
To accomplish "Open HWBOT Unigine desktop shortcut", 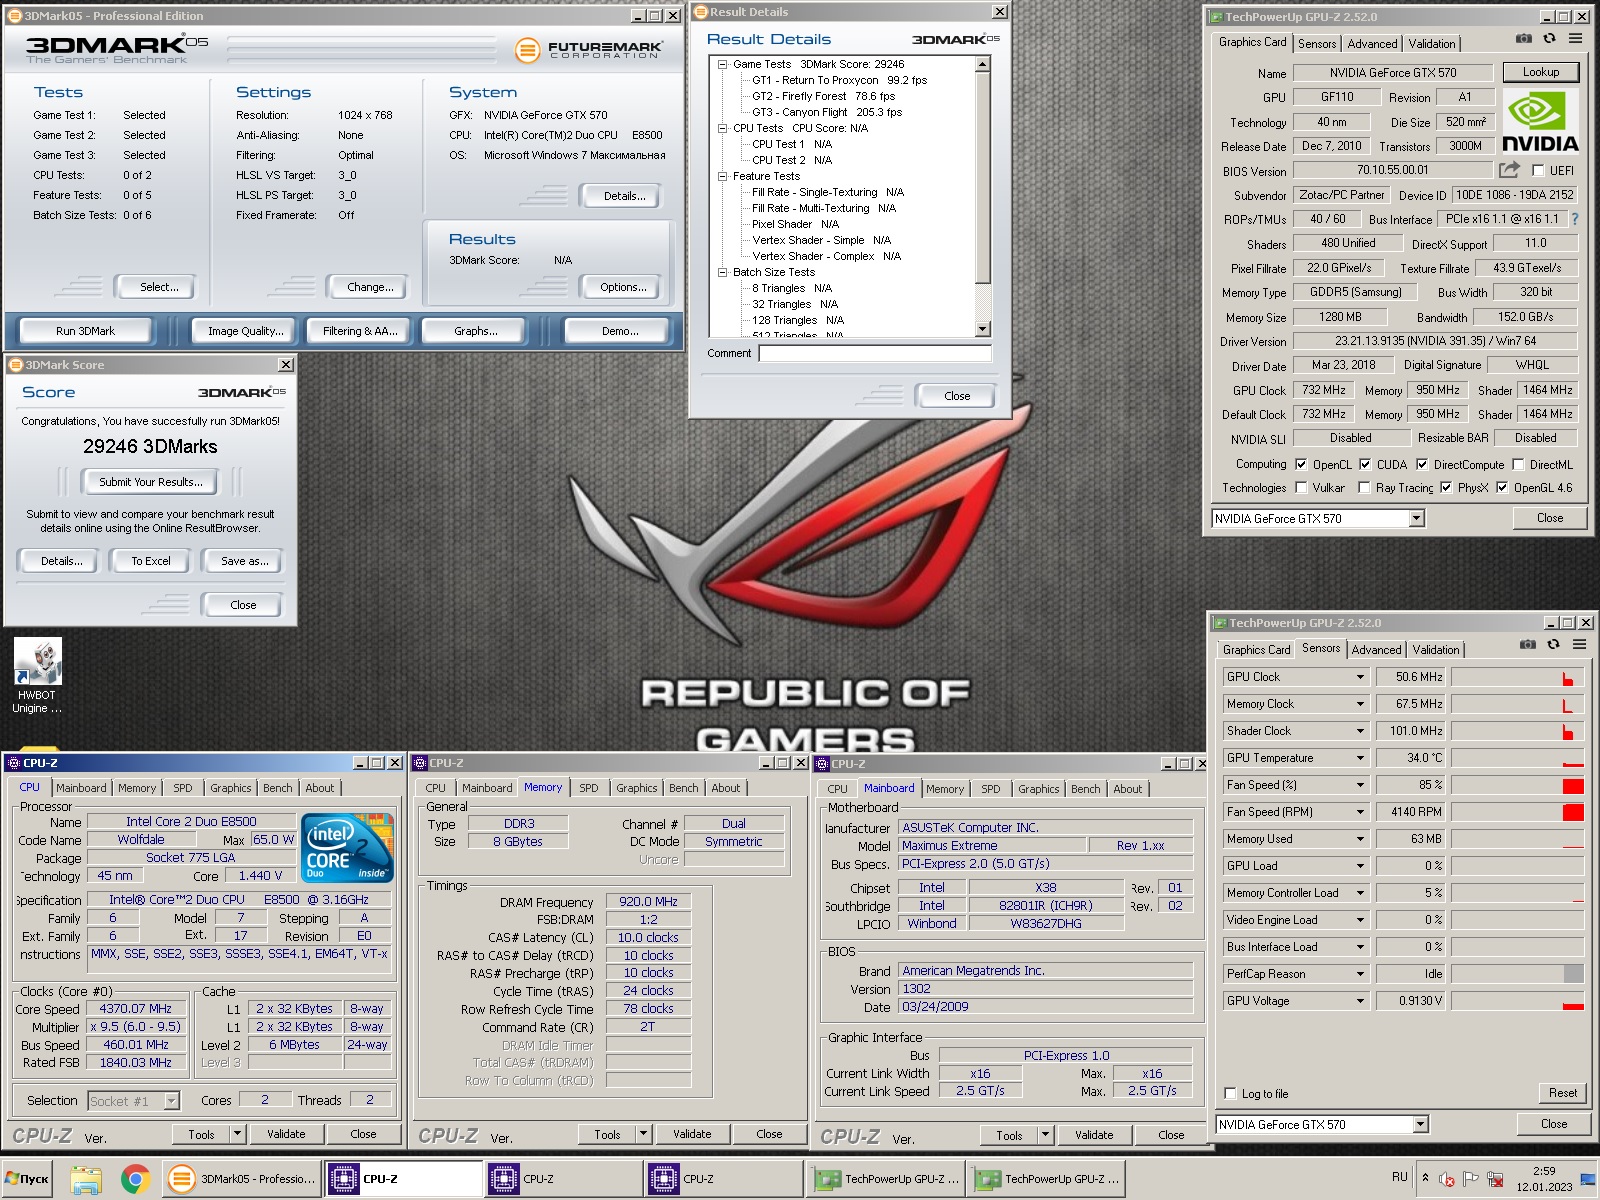I will click(37, 676).
